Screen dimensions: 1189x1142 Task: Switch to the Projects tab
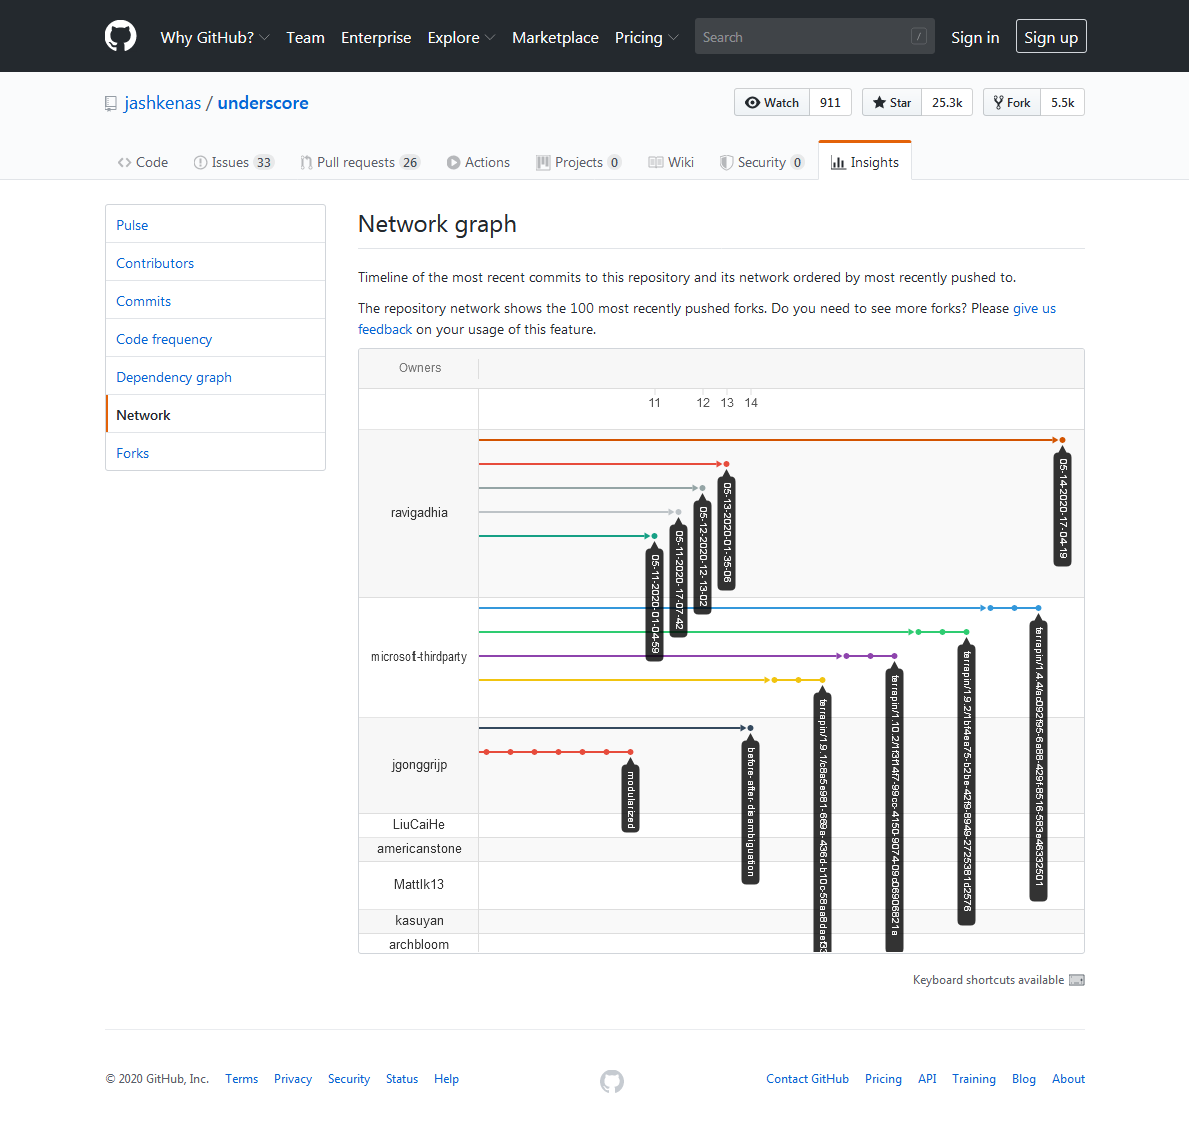579,162
